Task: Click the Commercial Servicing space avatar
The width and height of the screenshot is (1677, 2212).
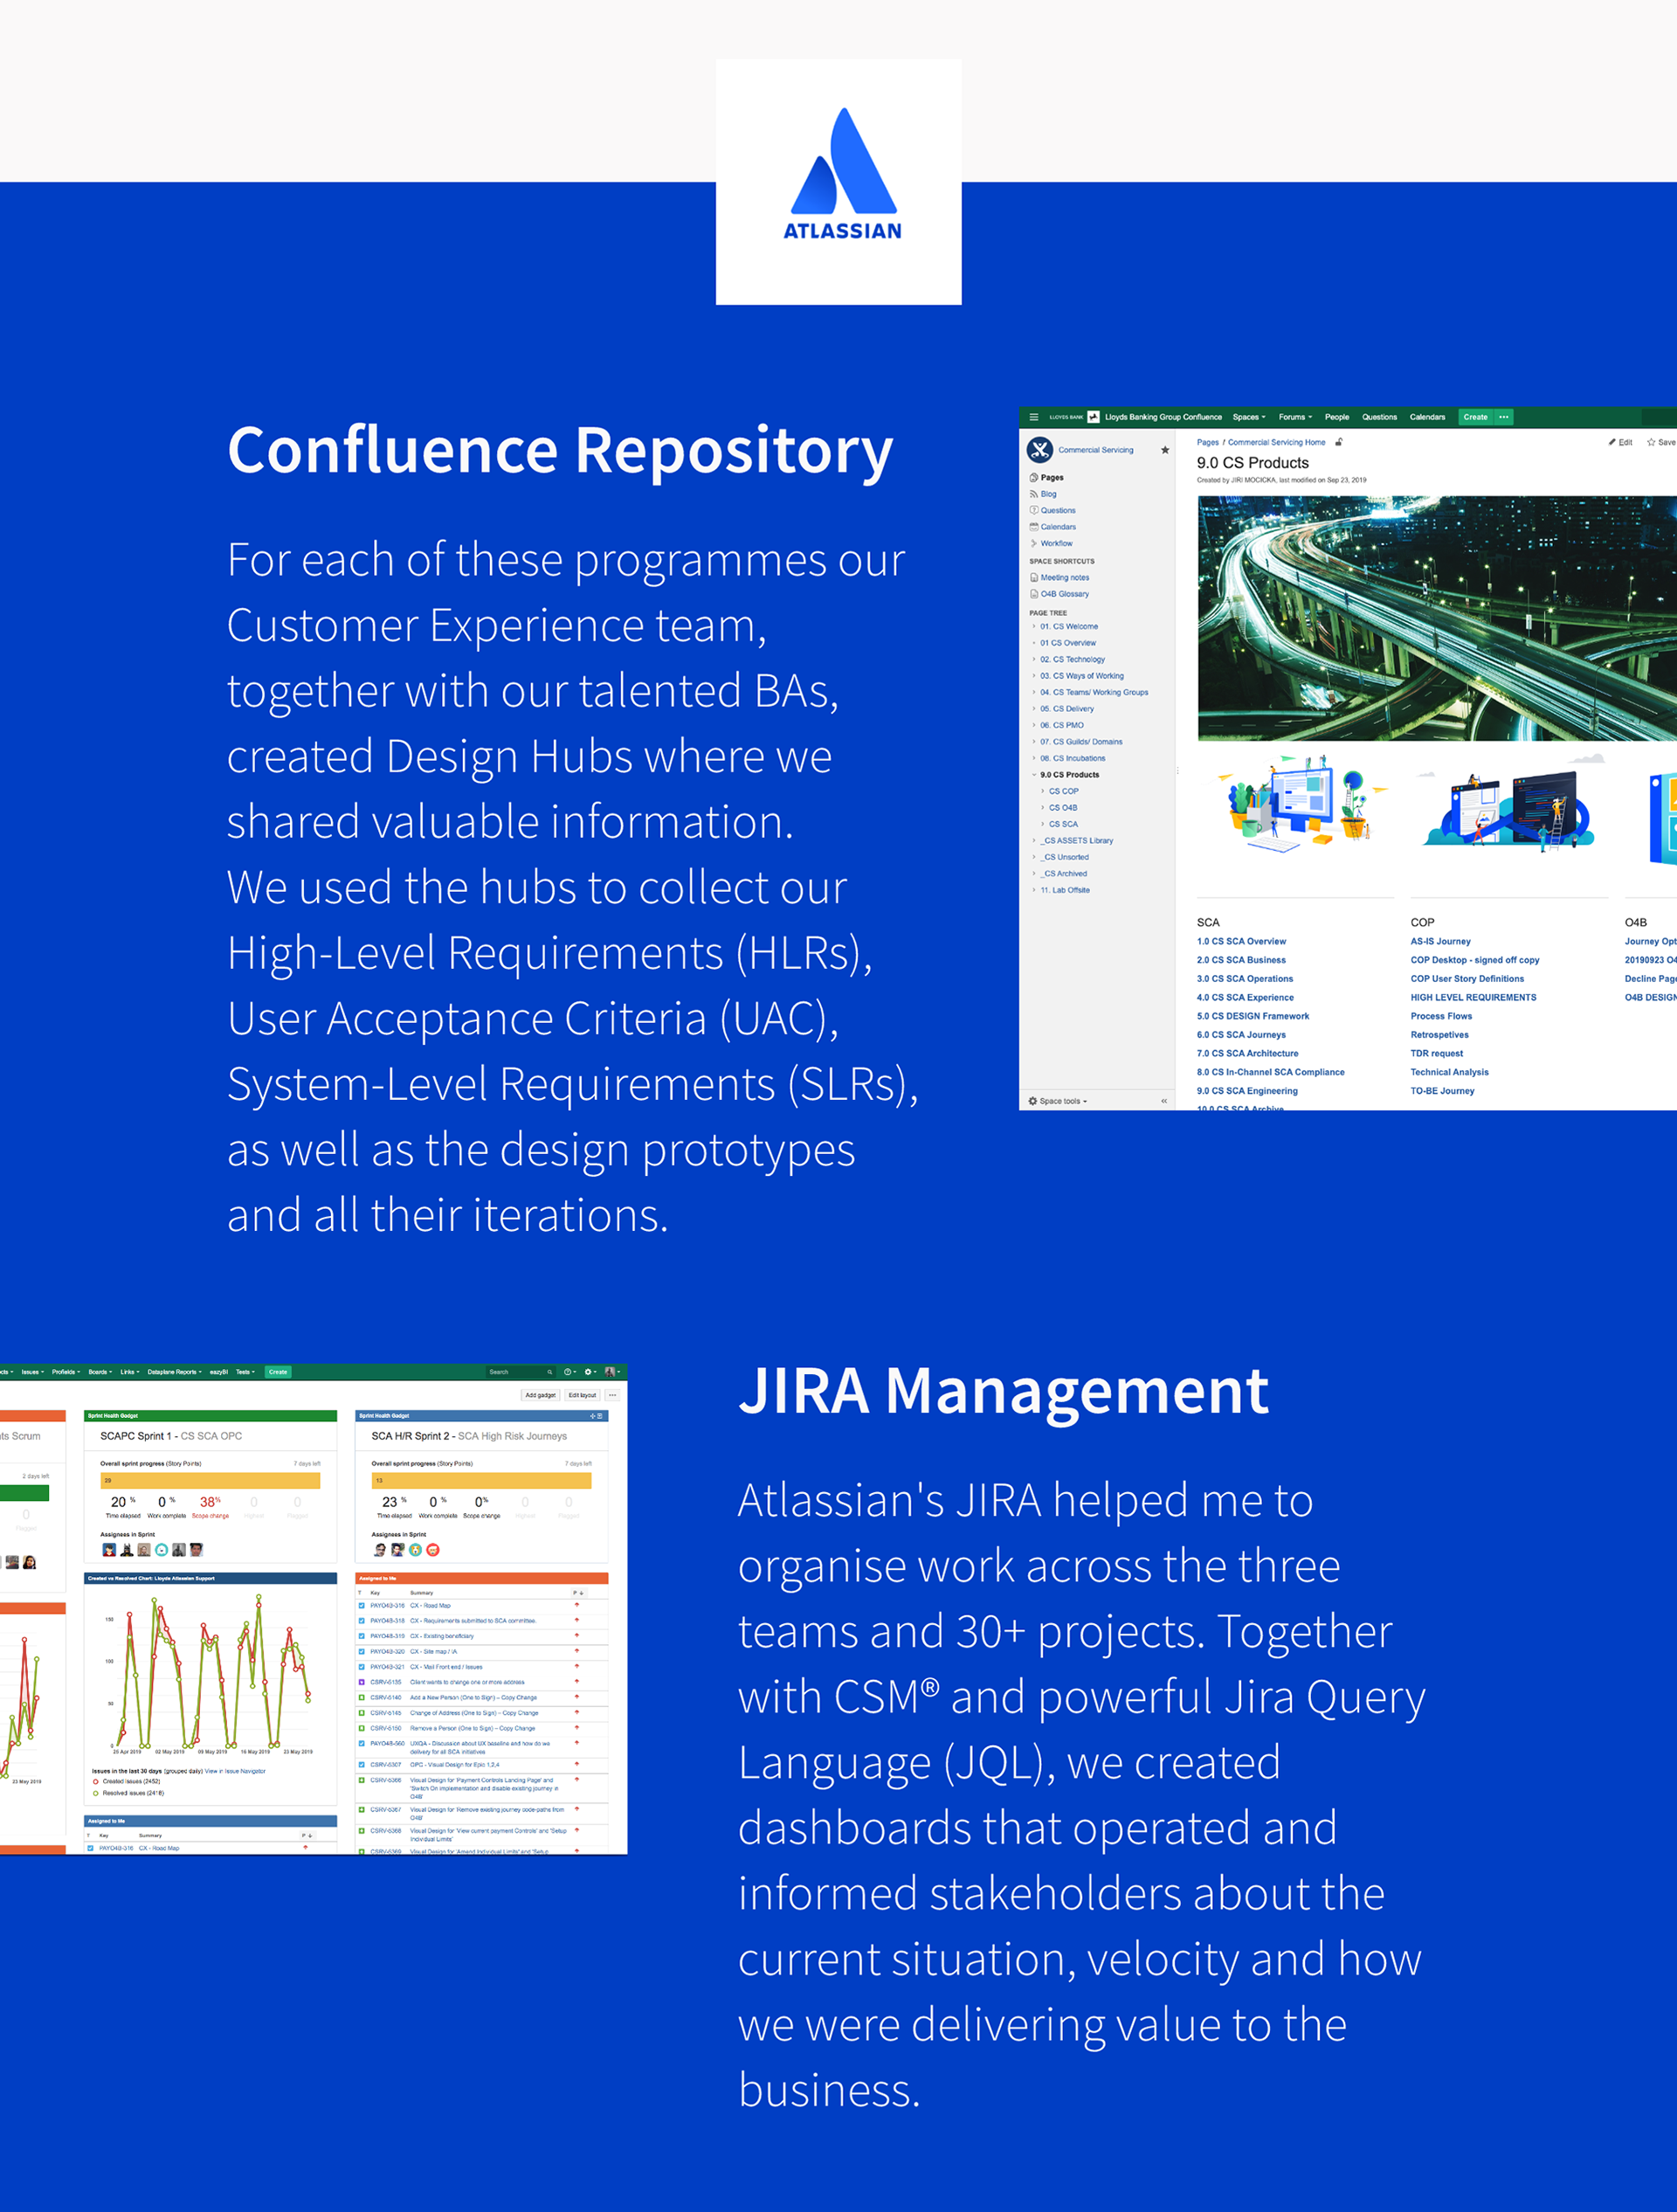Action: [1040, 450]
